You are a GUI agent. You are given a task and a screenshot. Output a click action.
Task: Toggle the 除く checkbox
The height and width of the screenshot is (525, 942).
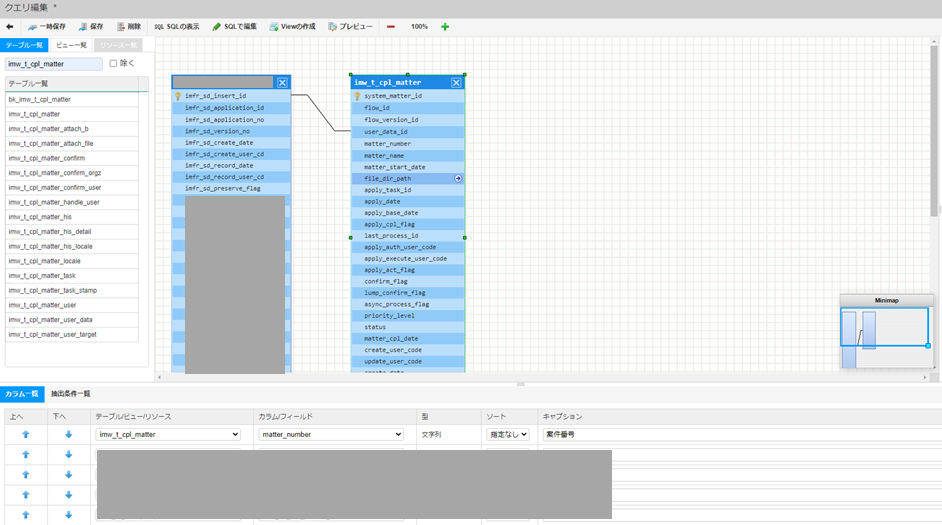click(113, 63)
